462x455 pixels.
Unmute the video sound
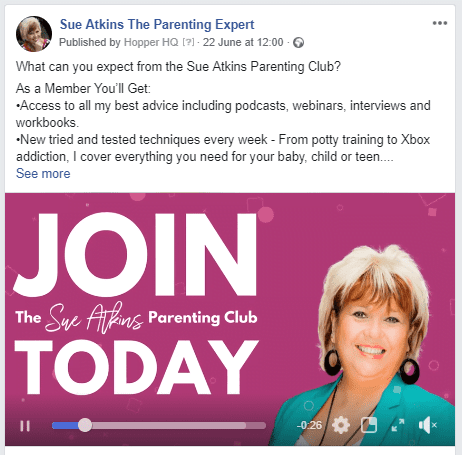click(427, 425)
